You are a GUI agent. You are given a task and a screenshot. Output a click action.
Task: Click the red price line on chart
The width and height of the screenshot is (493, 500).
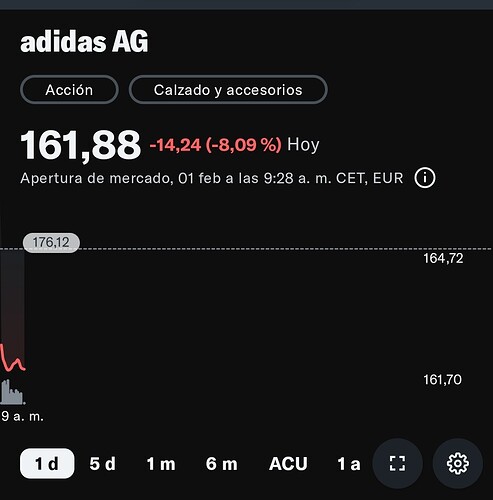tap(12, 359)
